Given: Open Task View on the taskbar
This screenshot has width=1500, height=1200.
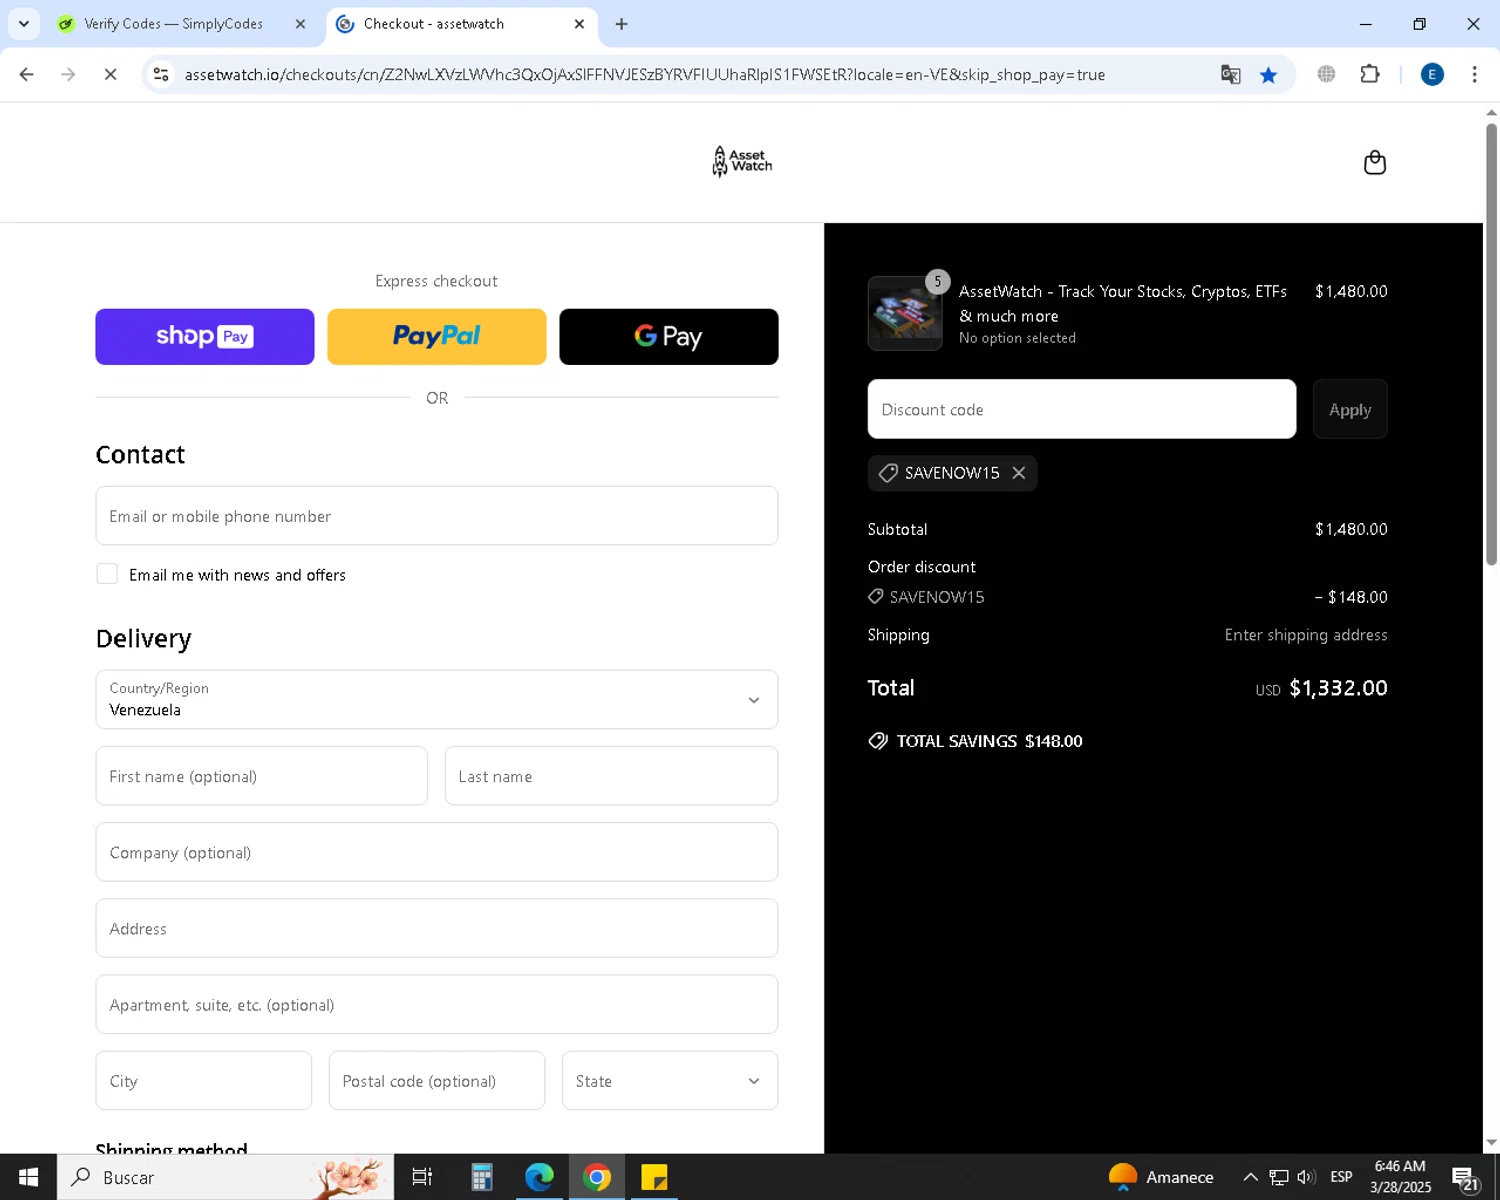Looking at the screenshot, I should [x=422, y=1177].
